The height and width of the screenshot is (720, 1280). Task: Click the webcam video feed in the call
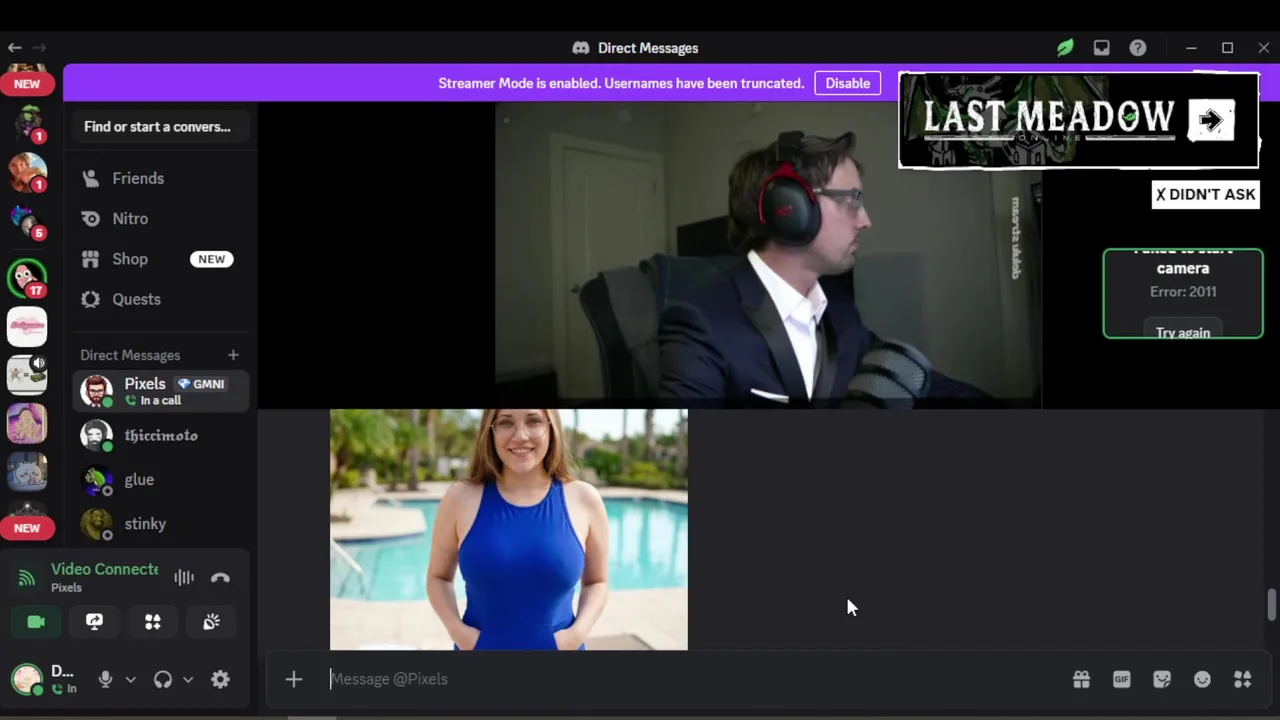click(768, 255)
